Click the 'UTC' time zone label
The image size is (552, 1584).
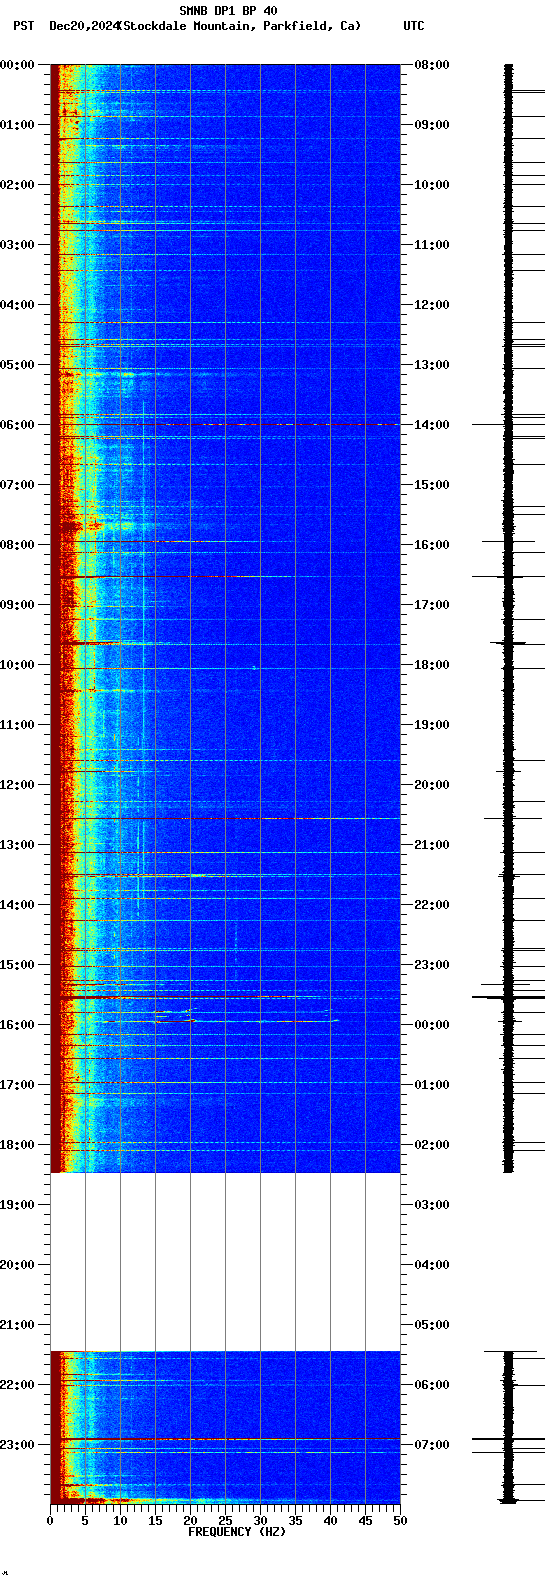tap(414, 26)
